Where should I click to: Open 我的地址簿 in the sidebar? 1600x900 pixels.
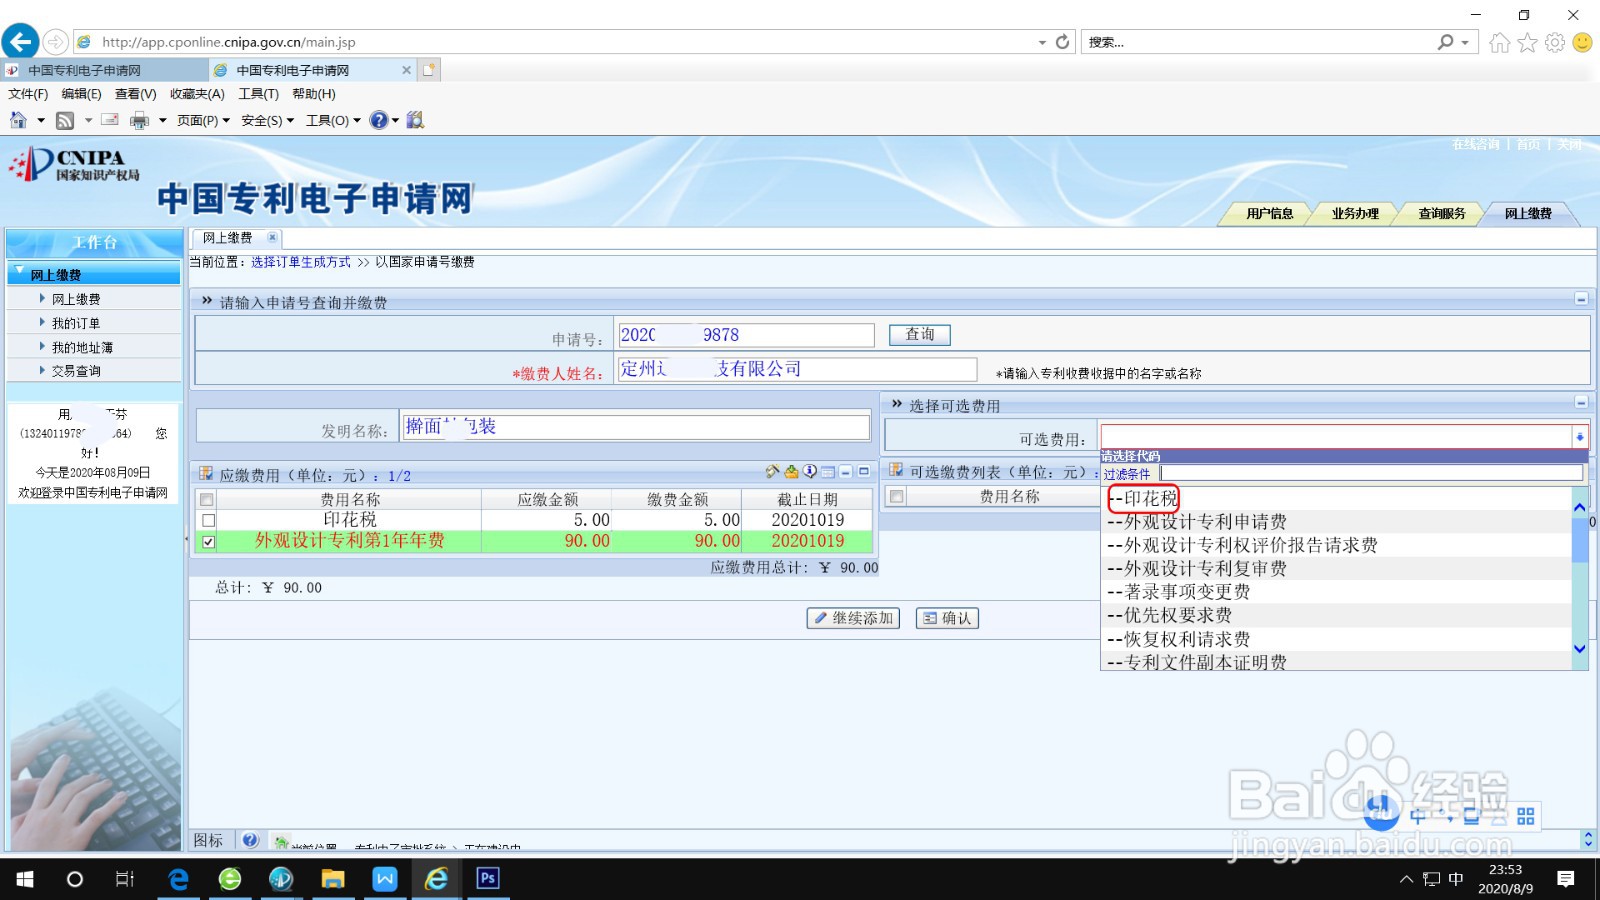82,347
